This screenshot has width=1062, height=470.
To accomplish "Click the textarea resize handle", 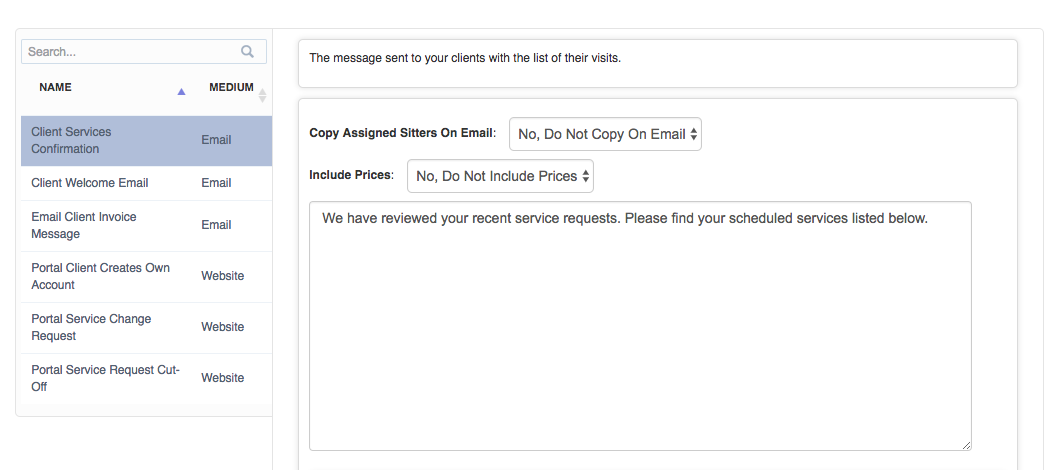I will (x=966, y=445).
